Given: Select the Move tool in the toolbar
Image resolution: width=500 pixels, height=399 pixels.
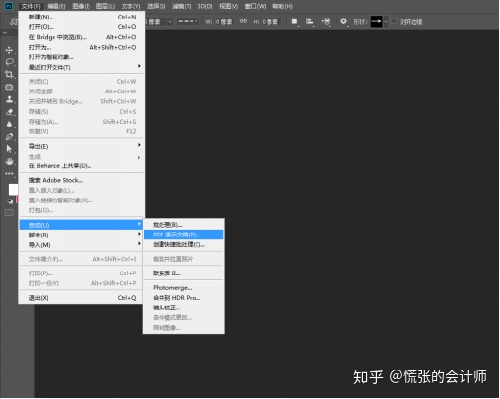Looking at the screenshot, I should [9, 50].
